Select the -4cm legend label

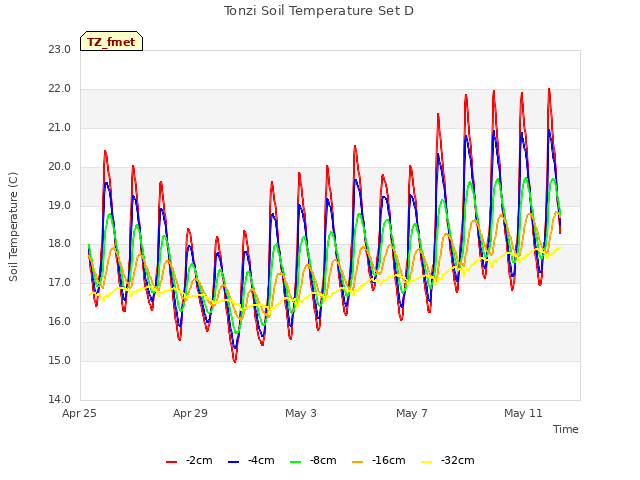(x=261, y=460)
